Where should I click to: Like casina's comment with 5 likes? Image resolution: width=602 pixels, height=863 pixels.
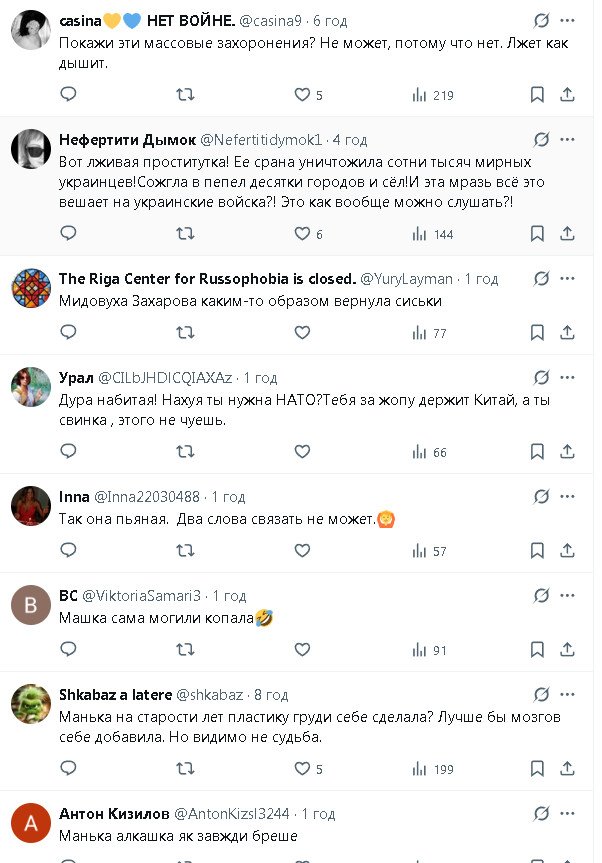tap(302, 95)
